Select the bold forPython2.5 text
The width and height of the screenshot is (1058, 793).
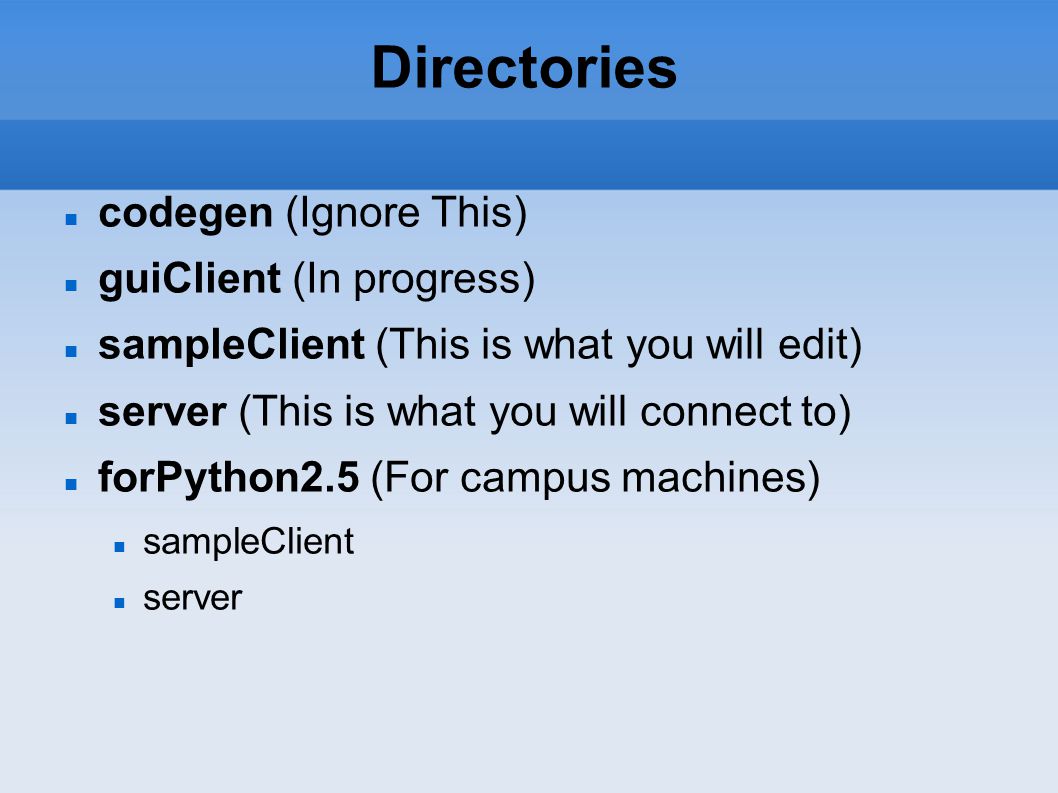(x=229, y=478)
